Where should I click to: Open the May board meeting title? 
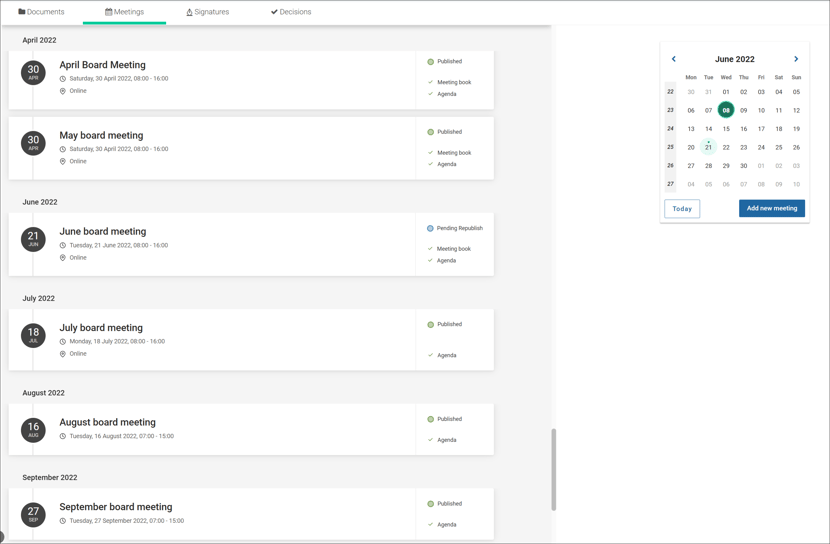point(101,135)
